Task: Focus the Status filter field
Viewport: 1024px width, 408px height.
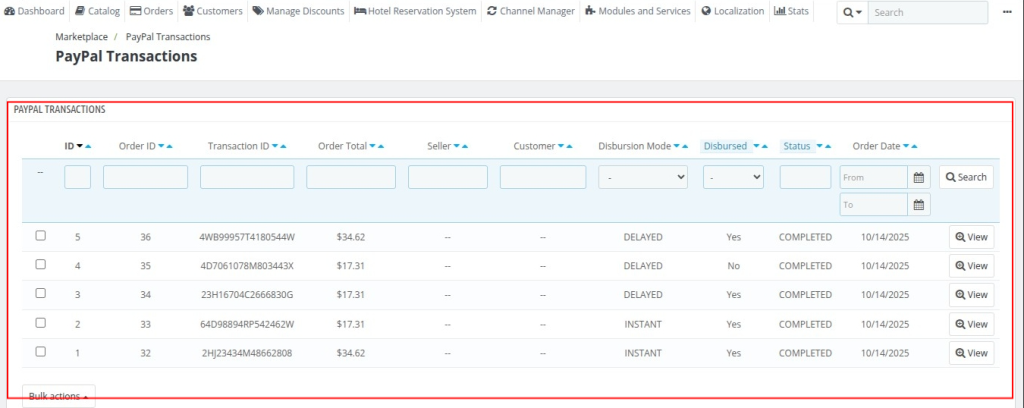Action: [x=805, y=177]
